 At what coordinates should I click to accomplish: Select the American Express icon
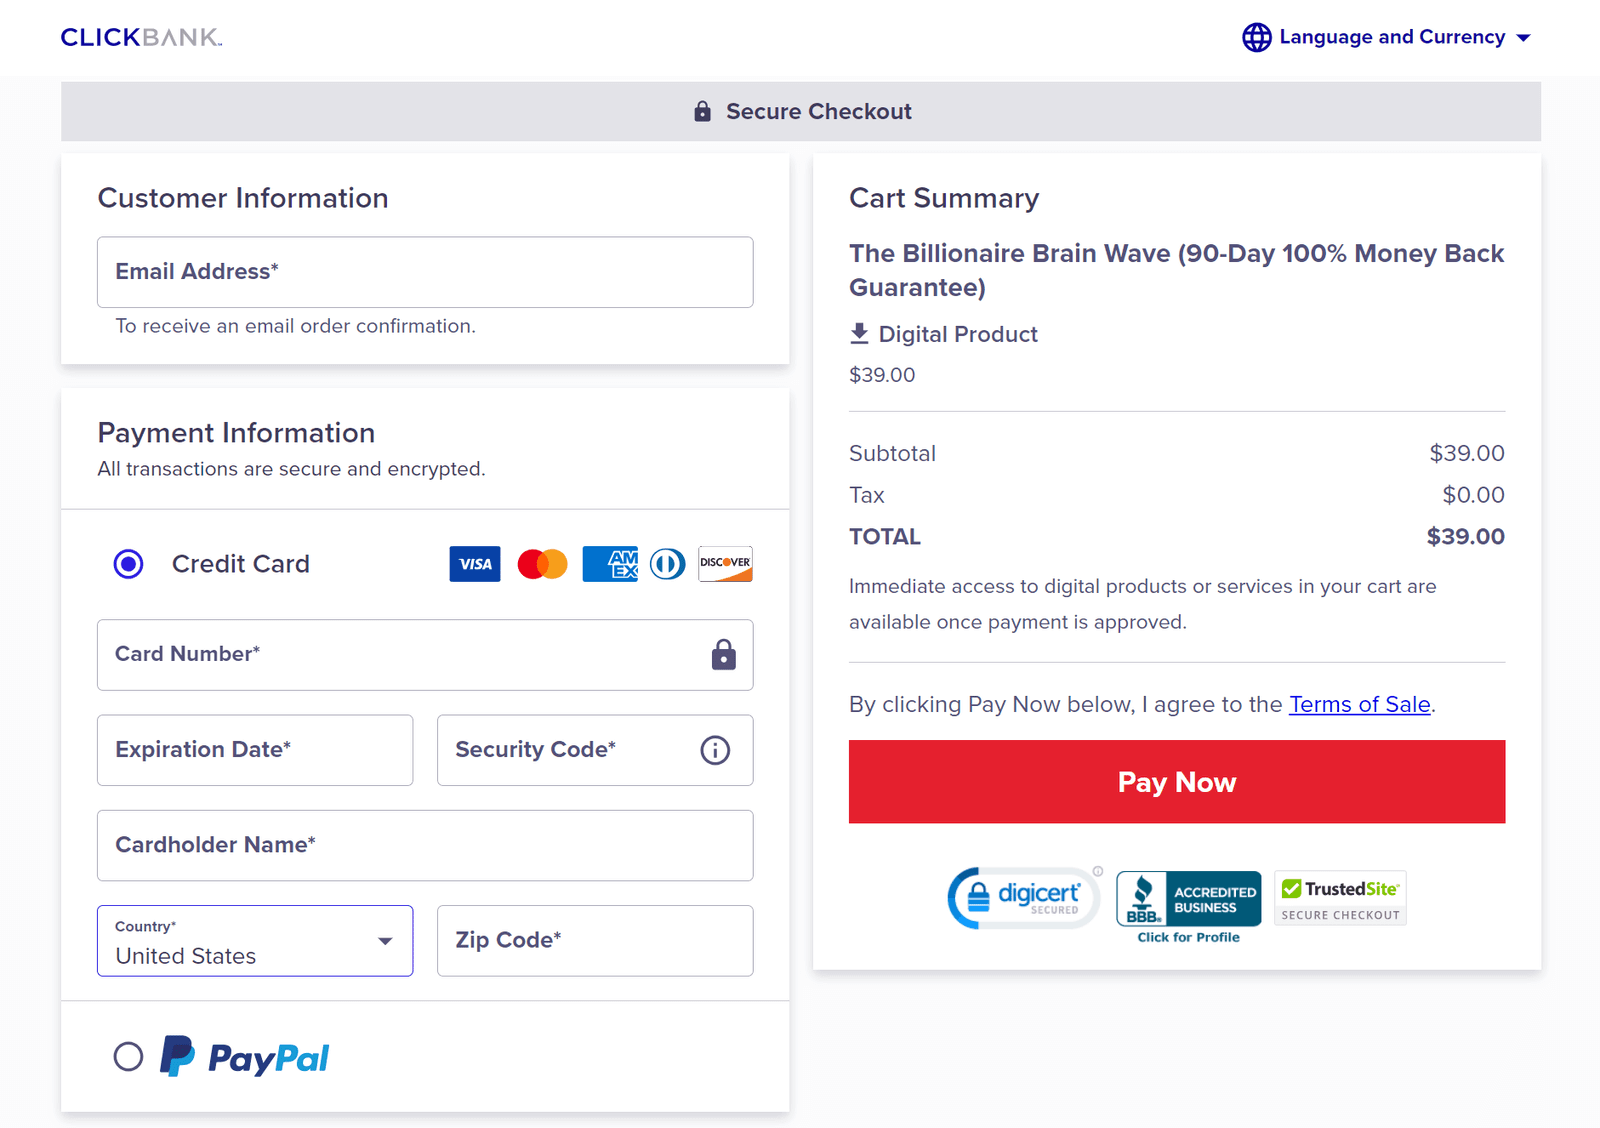click(609, 563)
